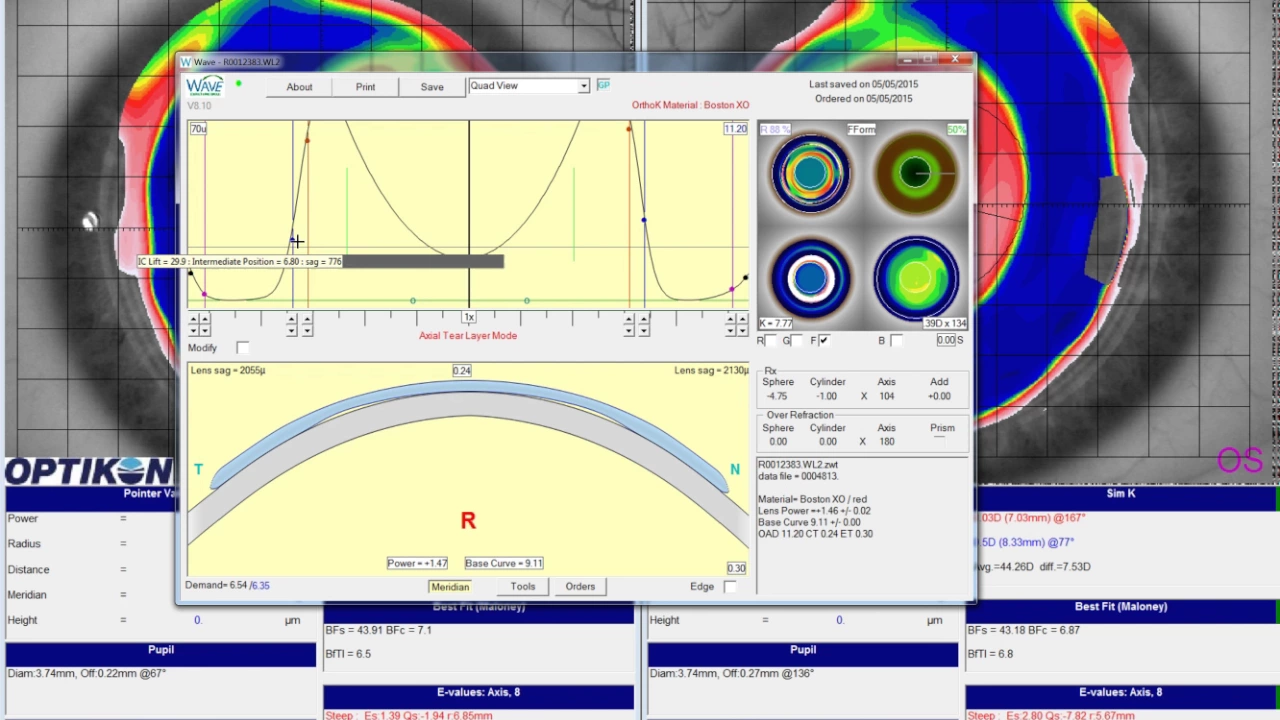Click the 70u scale label on the graph
This screenshot has height=720, width=1280.
pos(198,129)
